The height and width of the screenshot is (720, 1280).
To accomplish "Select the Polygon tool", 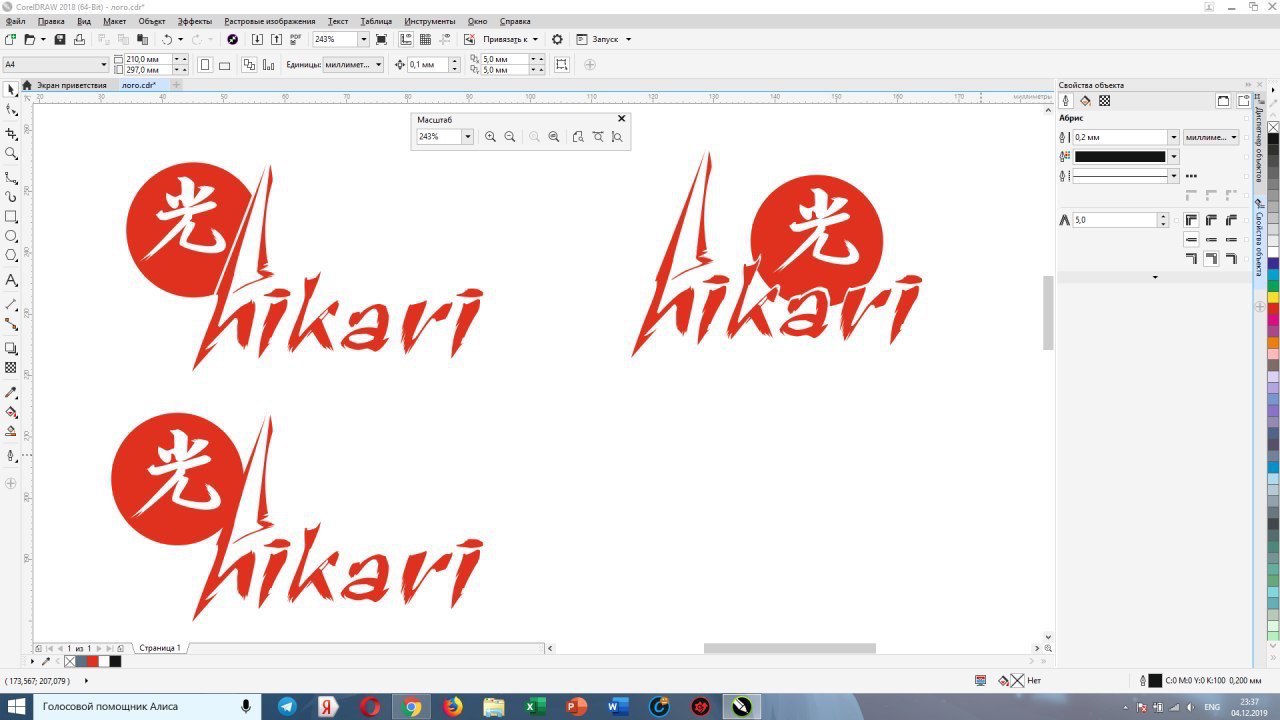I will (x=11, y=256).
